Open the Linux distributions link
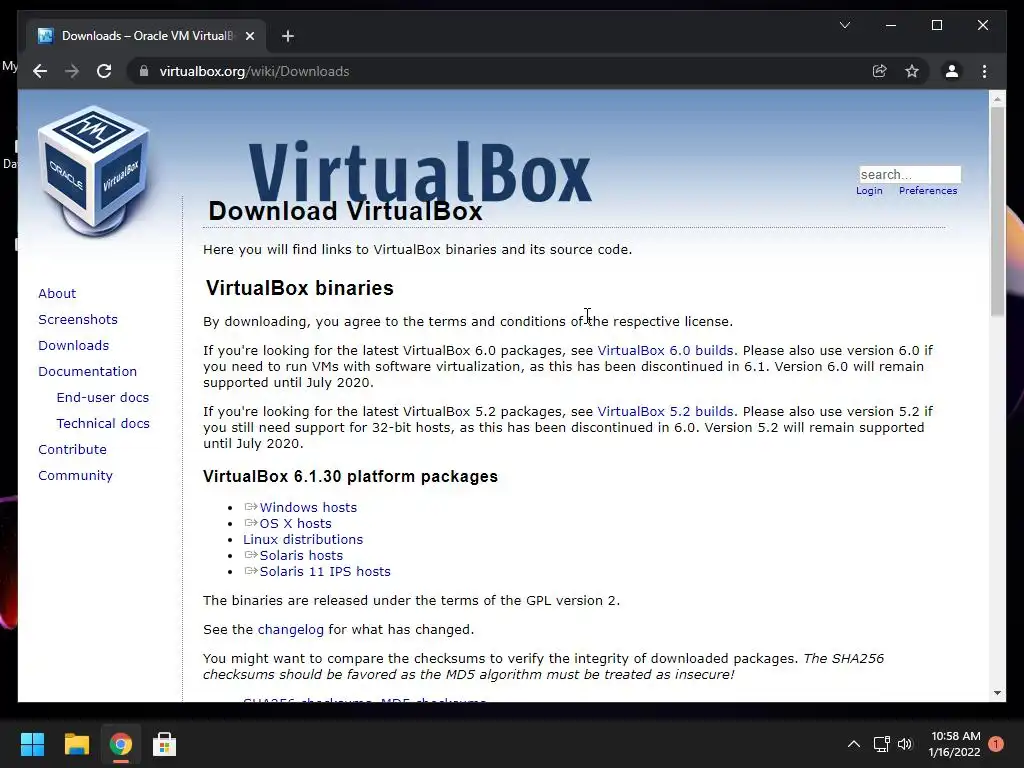 [302, 539]
